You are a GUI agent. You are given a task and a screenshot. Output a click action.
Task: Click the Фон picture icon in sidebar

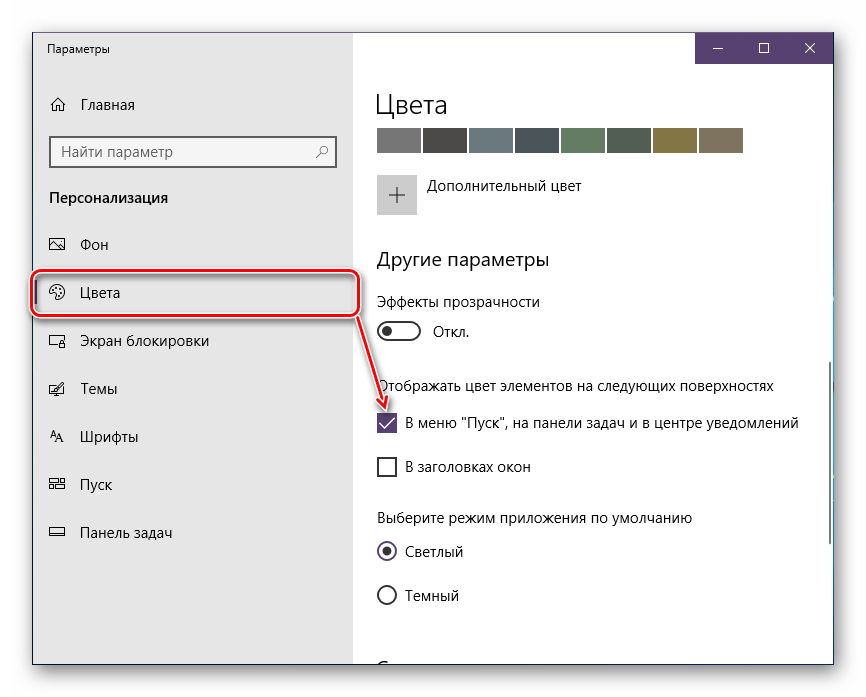pyautogui.click(x=58, y=245)
